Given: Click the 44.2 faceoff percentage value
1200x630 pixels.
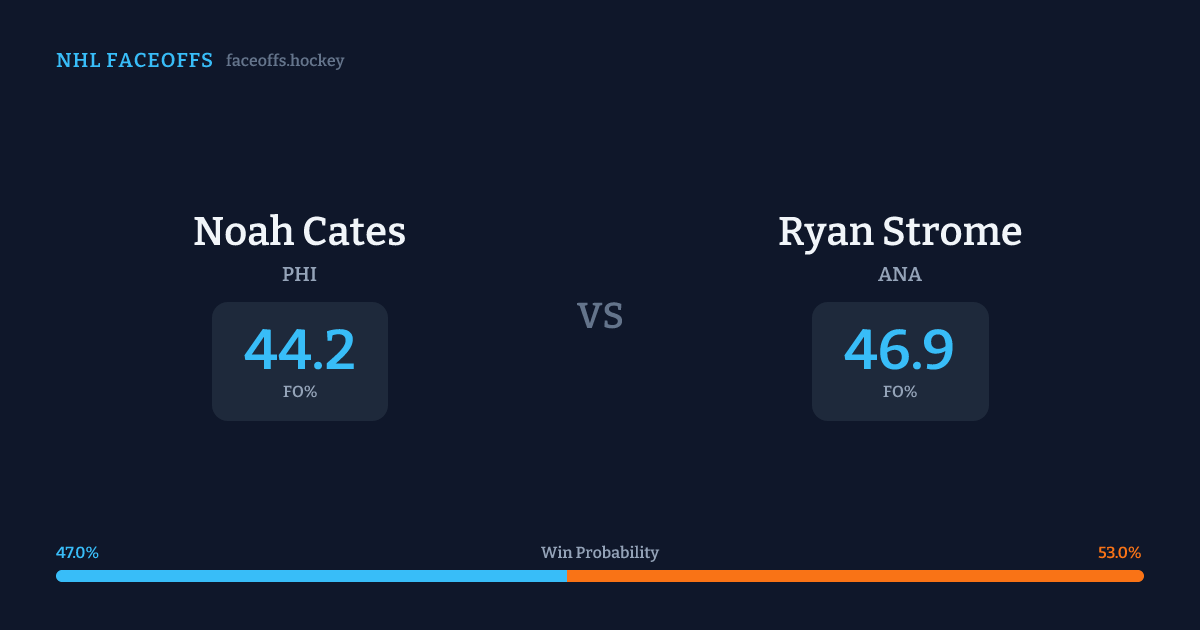Looking at the screenshot, I should click(299, 349).
